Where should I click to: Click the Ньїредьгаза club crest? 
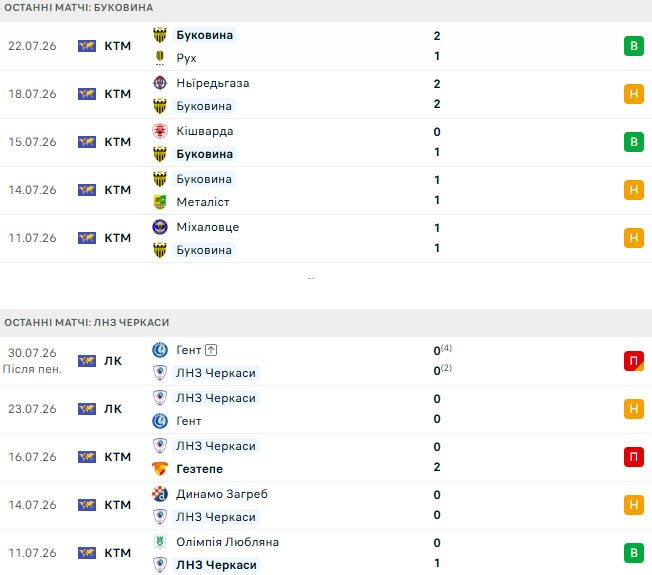pyautogui.click(x=160, y=83)
